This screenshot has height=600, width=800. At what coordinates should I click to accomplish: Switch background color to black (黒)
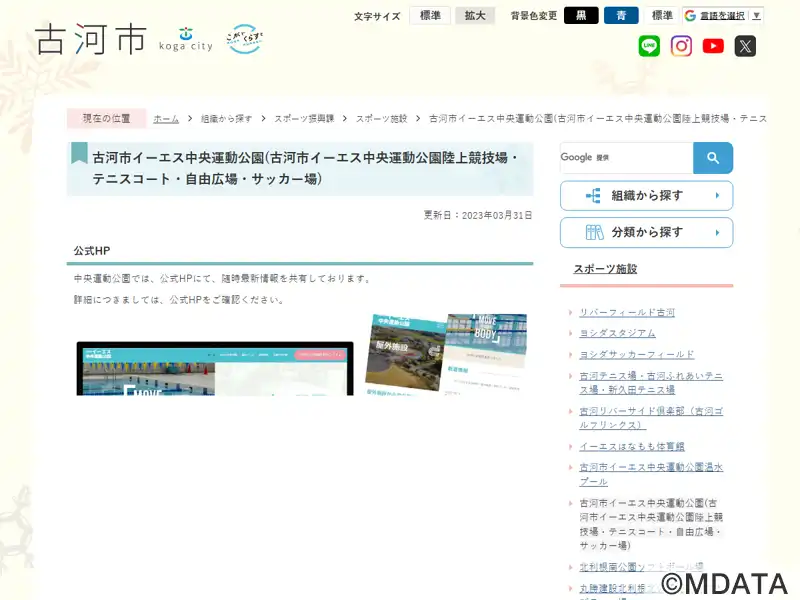(581, 16)
